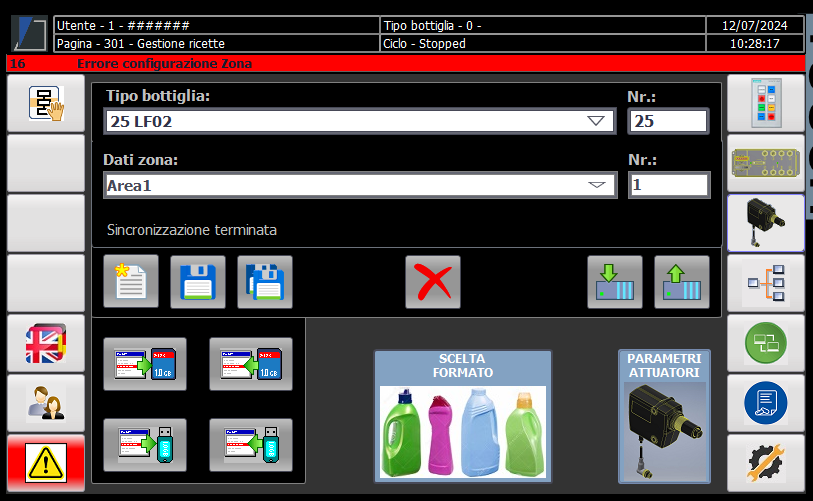The width and height of the screenshot is (813, 501).
Task: Expand the Tipo bottiglia dropdown arrow
Action: tap(596, 121)
